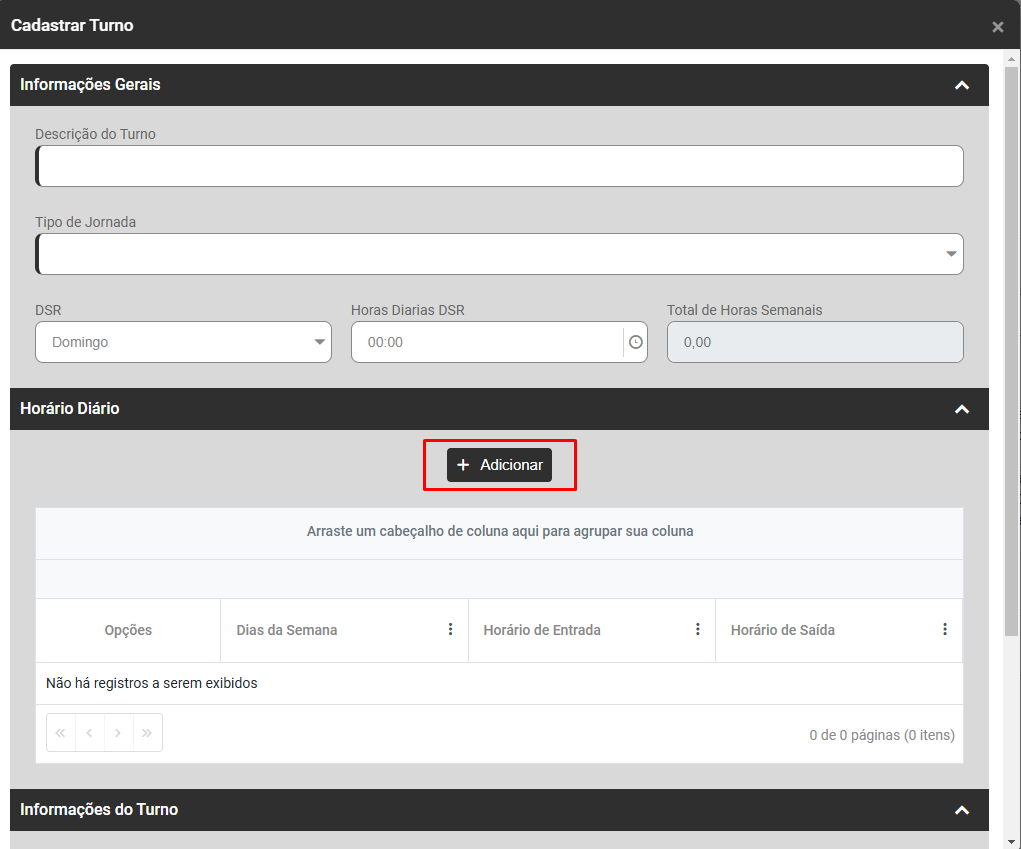Image resolution: width=1021 pixels, height=849 pixels.
Task: Close the Cadastrar Turno dialog
Action: pyautogui.click(x=997, y=27)
